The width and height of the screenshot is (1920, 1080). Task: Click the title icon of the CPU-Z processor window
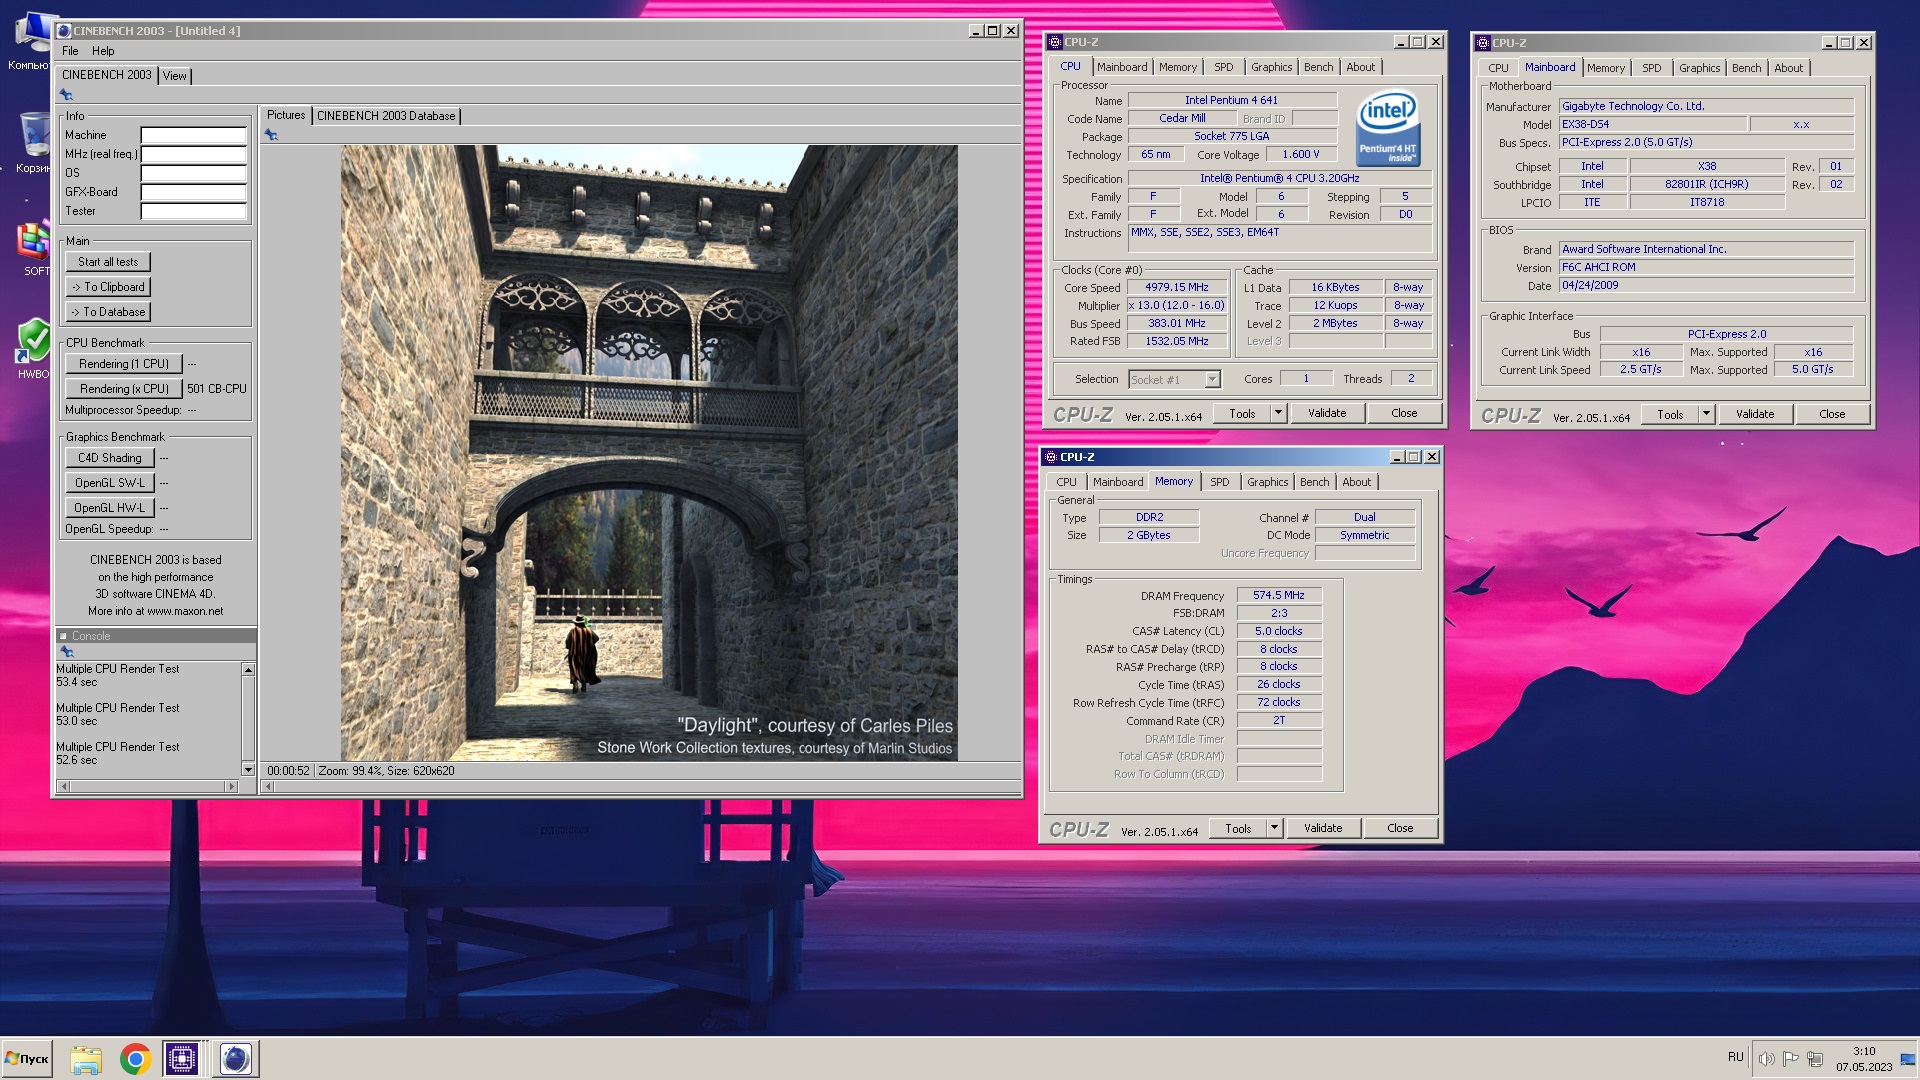[x=1055, y=42]
